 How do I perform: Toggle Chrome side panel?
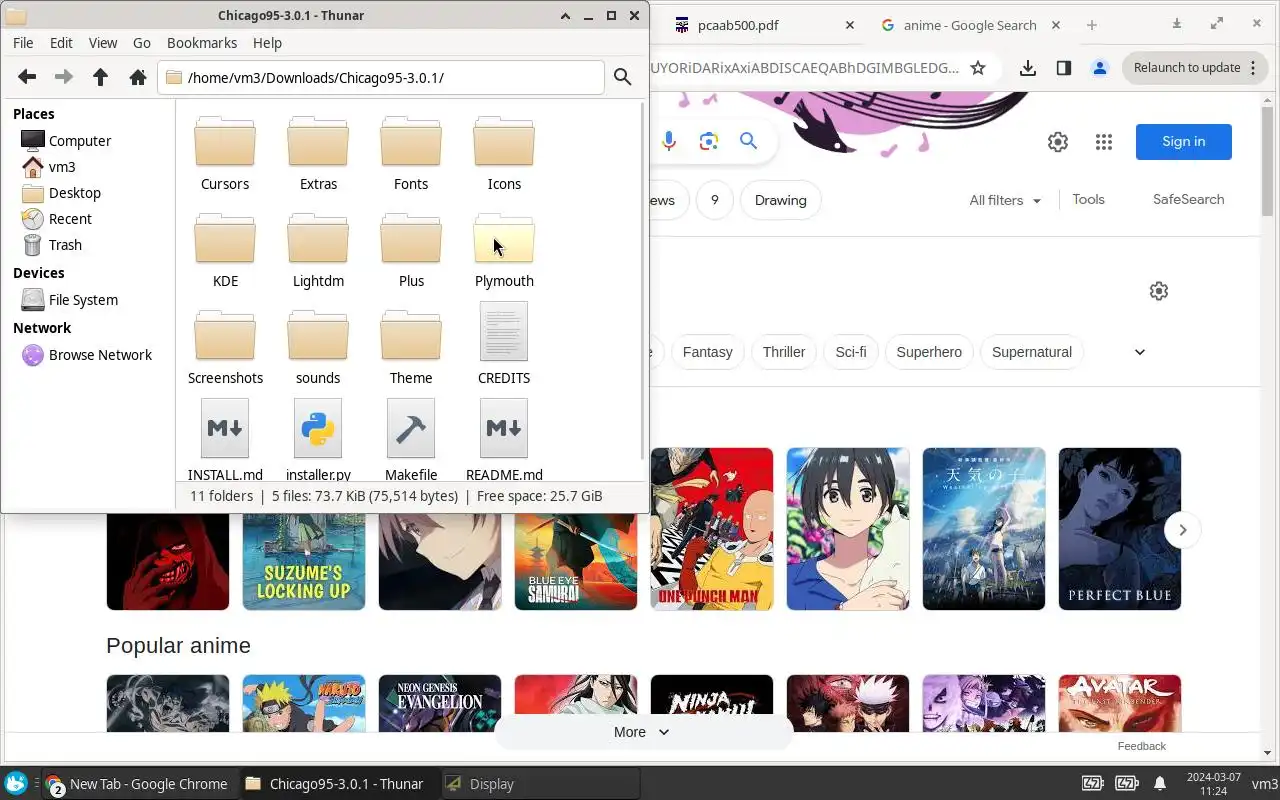coord(1064,68)
